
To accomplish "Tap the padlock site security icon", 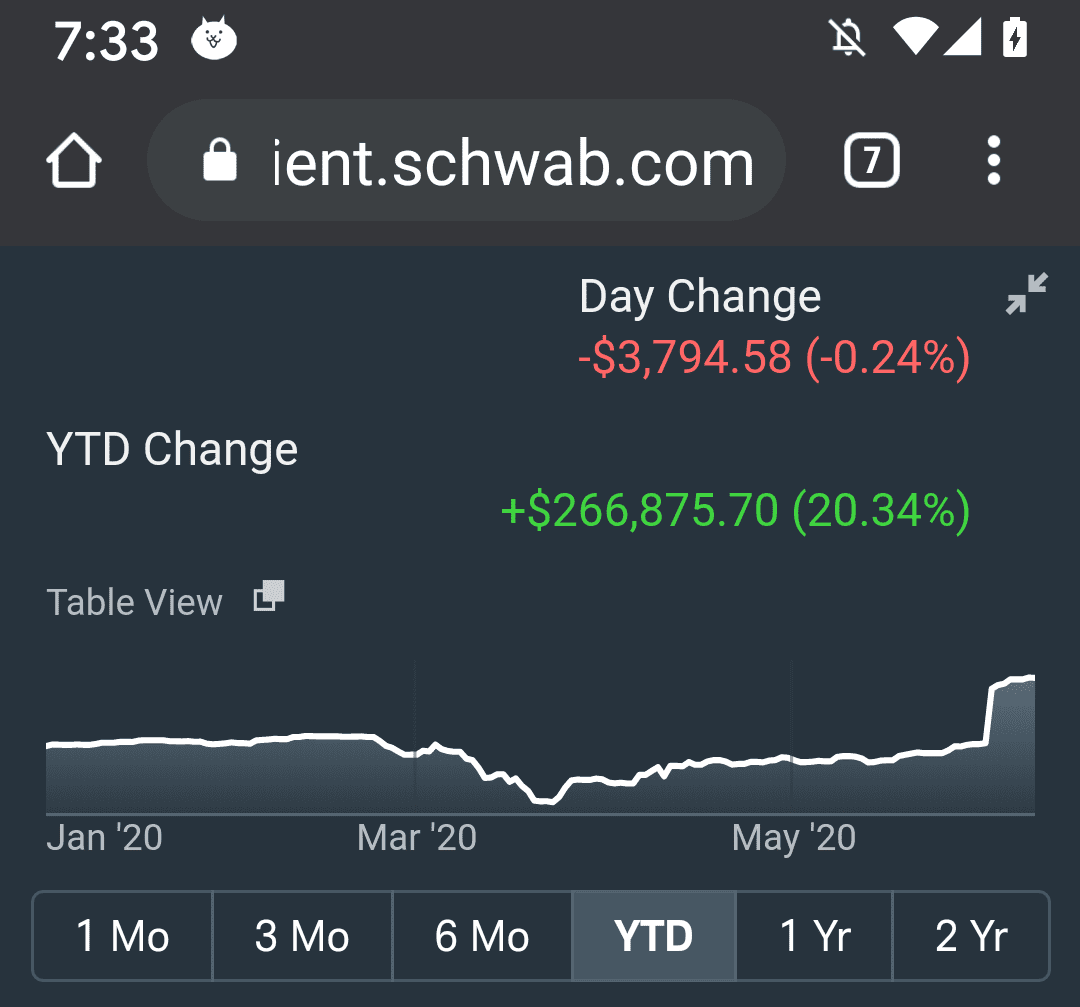I will pyautogui.click(x=220, y=161).
